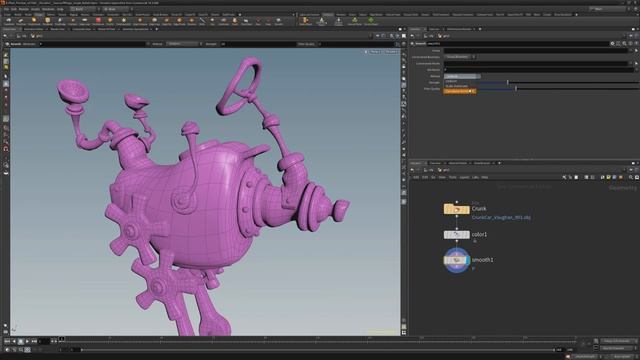Click the Crunk file node icon
This screenshot has height=360, width=640.
click(x=457, y=209)
